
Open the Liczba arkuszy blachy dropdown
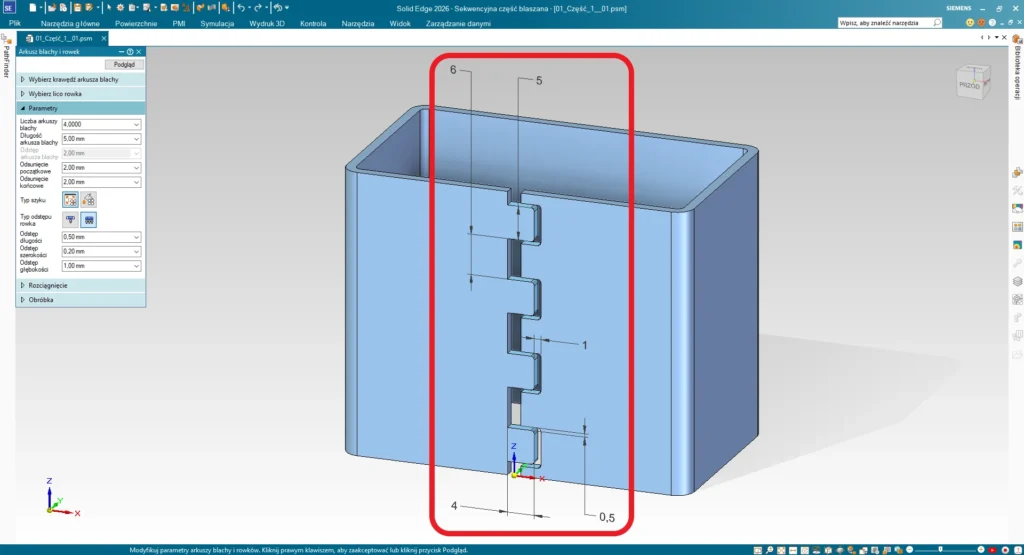coord(136,124)
